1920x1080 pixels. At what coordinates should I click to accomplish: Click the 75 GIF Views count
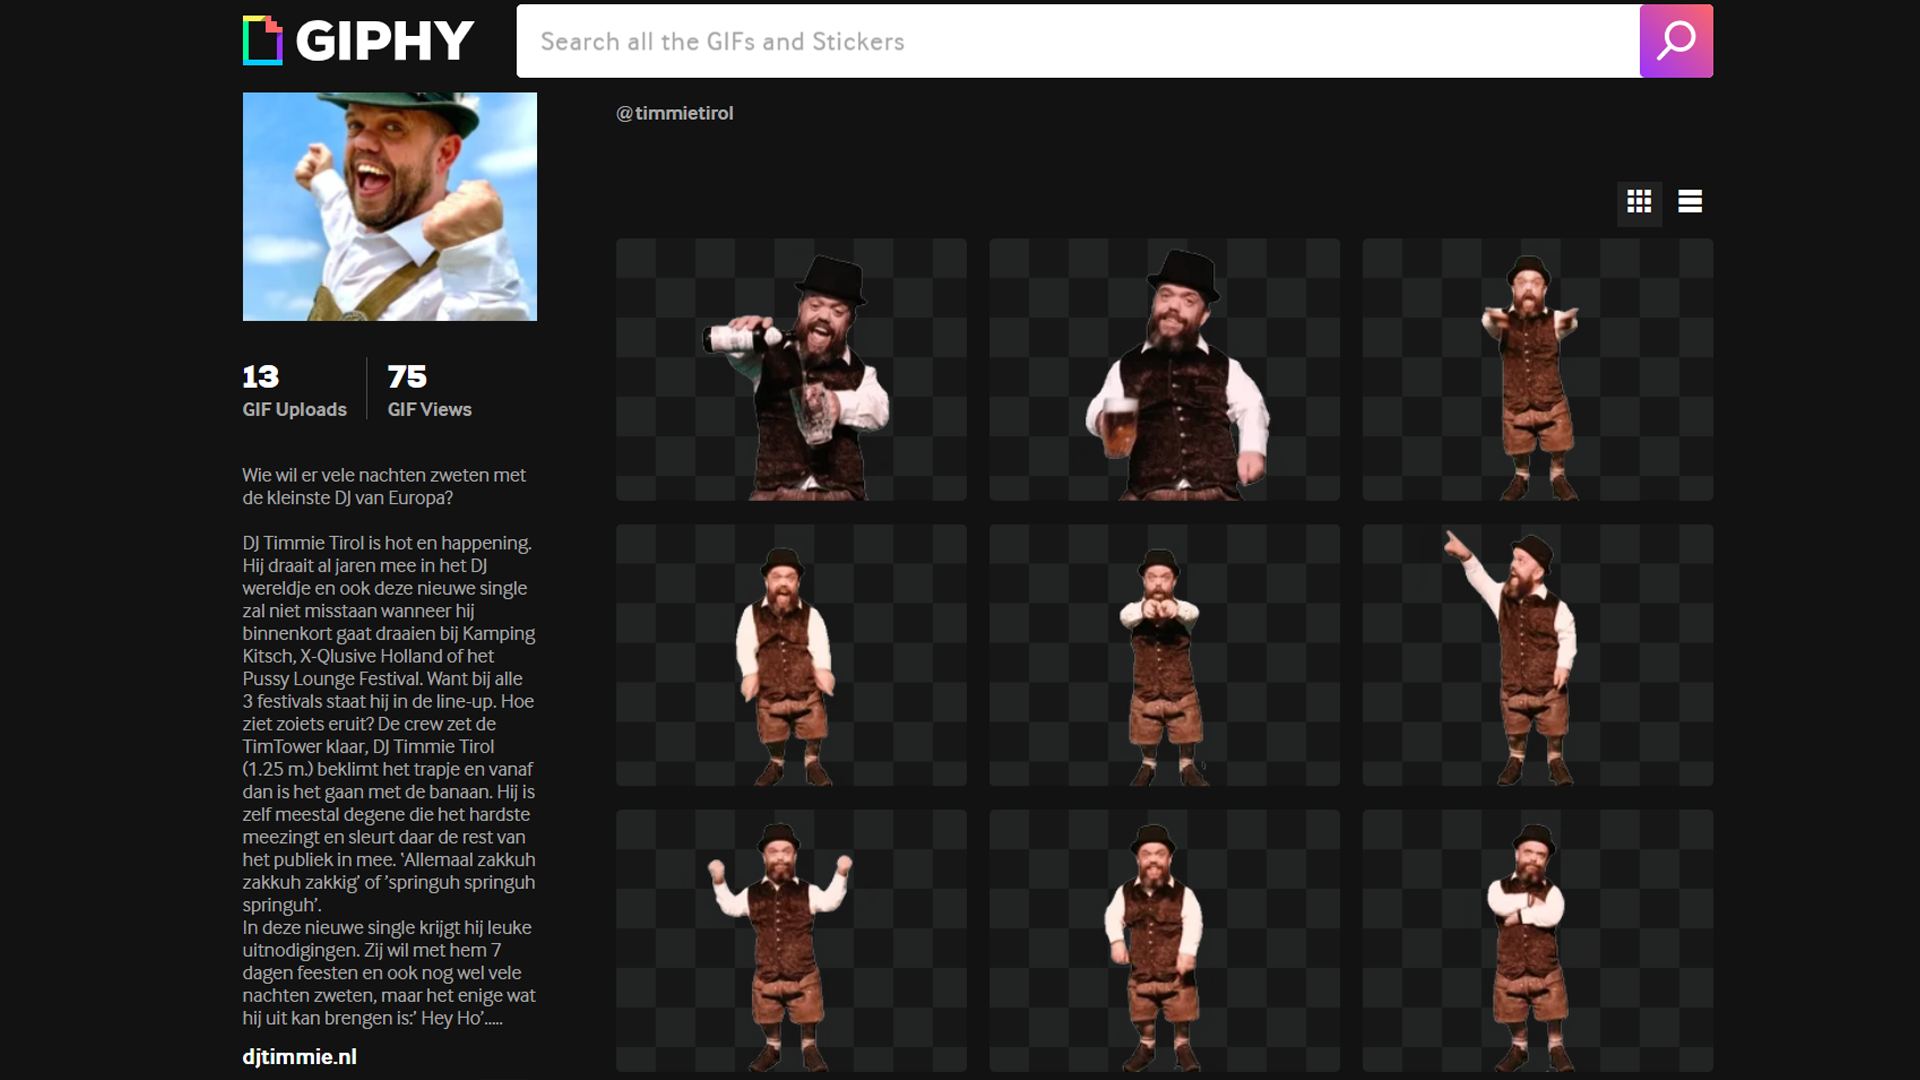(429, 390)
